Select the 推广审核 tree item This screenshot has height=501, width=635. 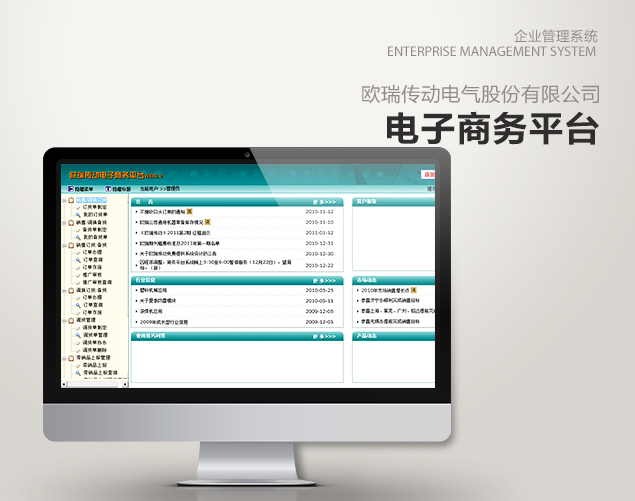[93, 275]
